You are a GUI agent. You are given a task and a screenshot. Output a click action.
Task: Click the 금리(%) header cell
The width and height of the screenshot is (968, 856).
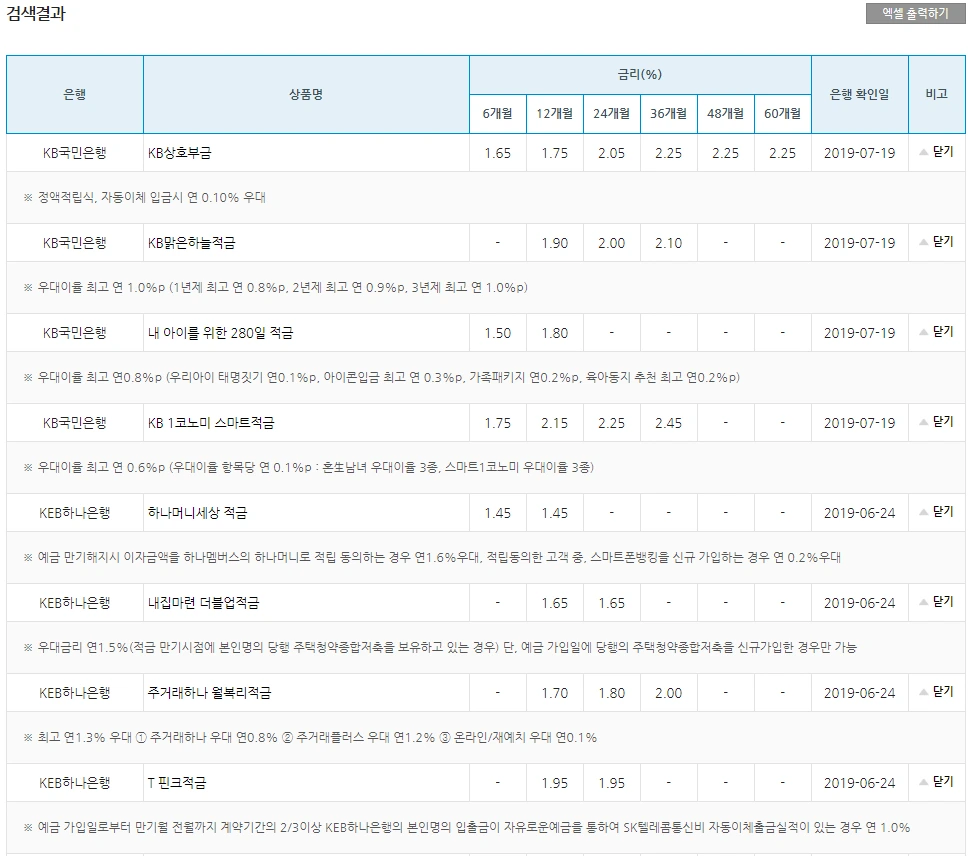pyautogui.click(x=640, y=75)
